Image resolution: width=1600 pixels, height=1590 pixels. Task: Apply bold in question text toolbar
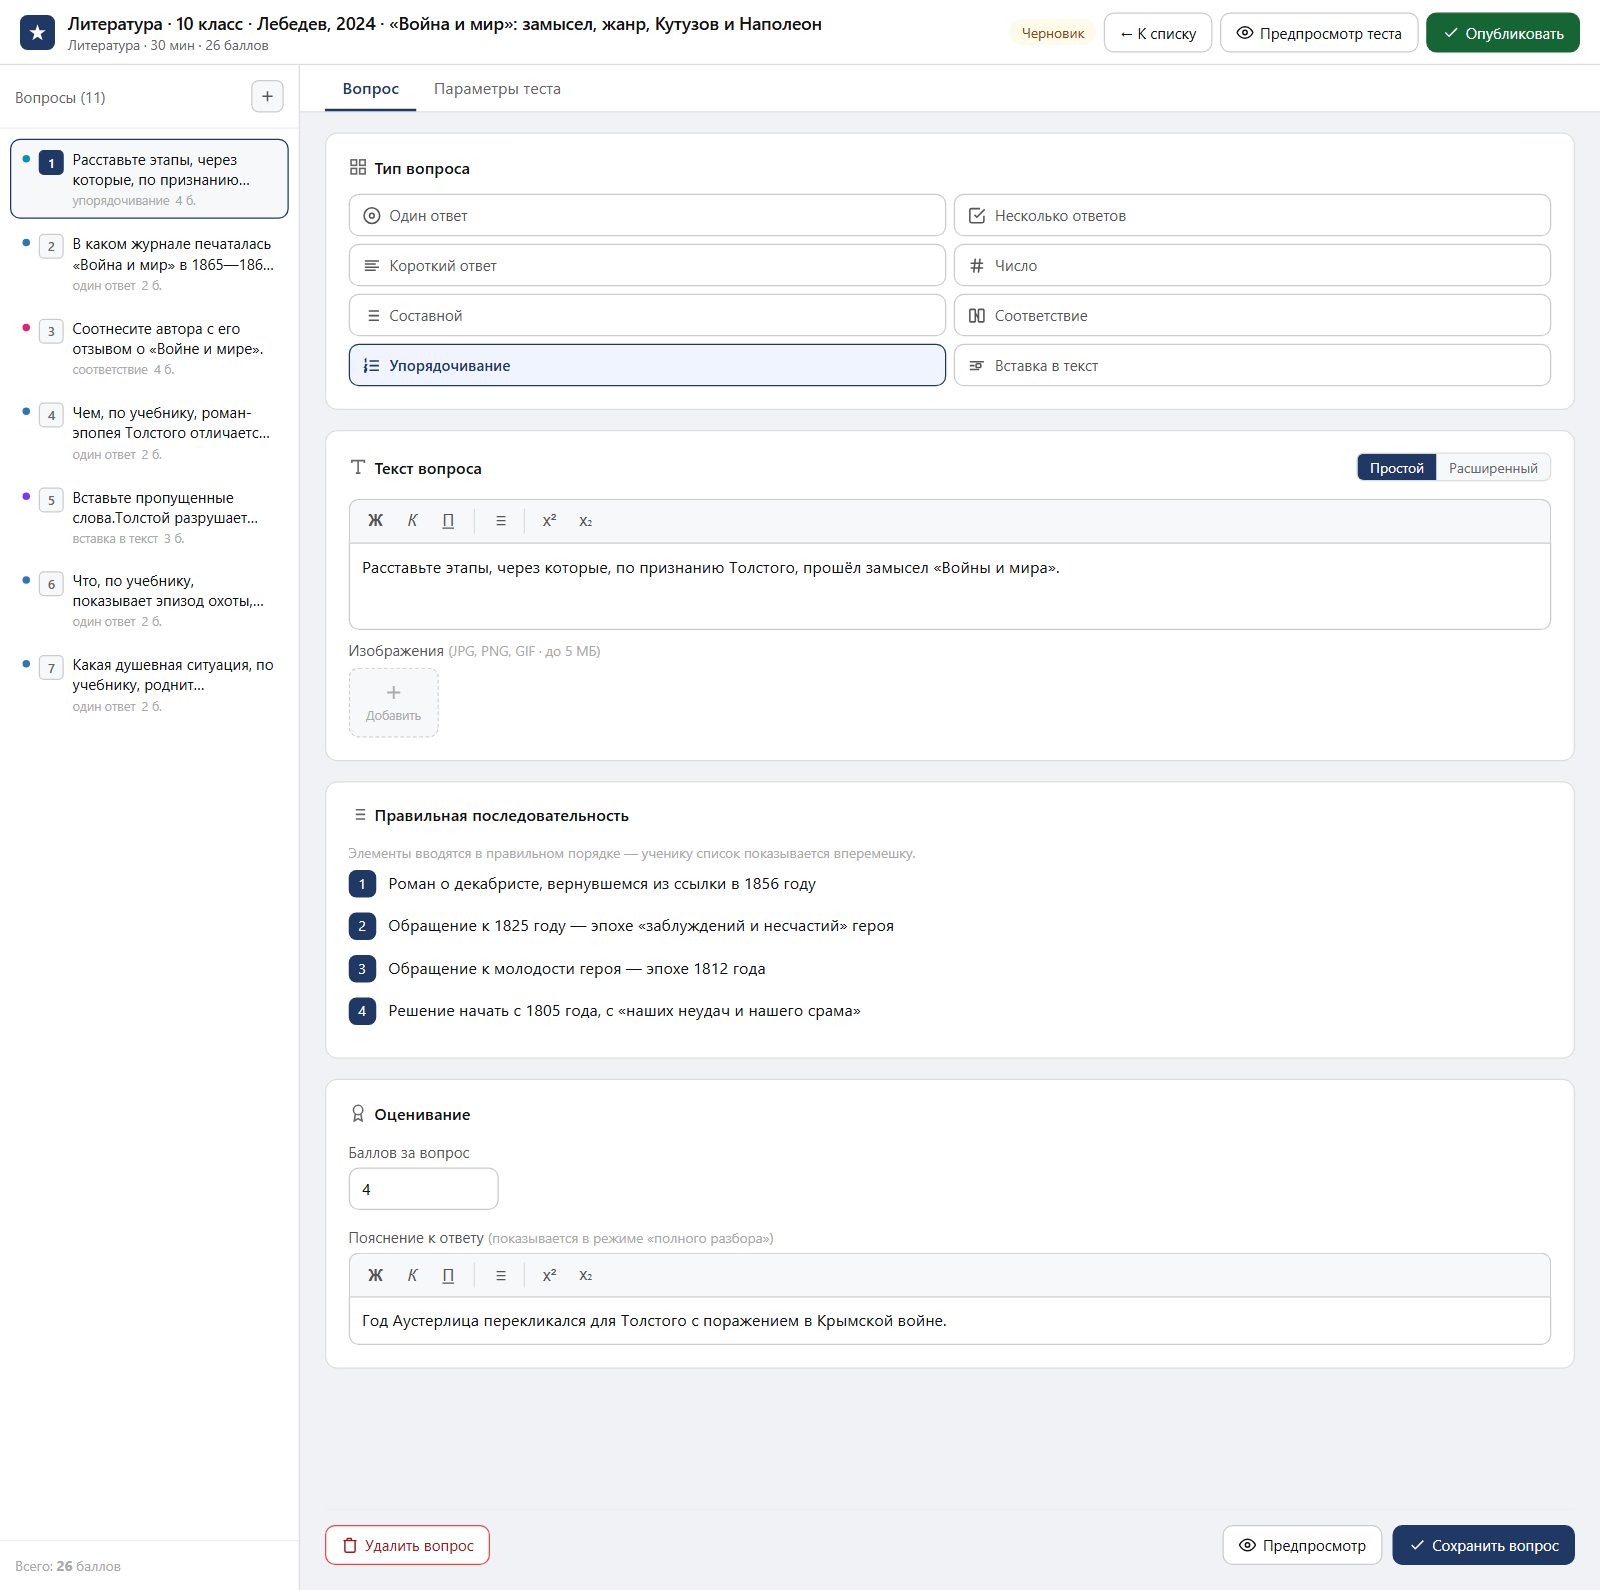click(x=375, y=521)
